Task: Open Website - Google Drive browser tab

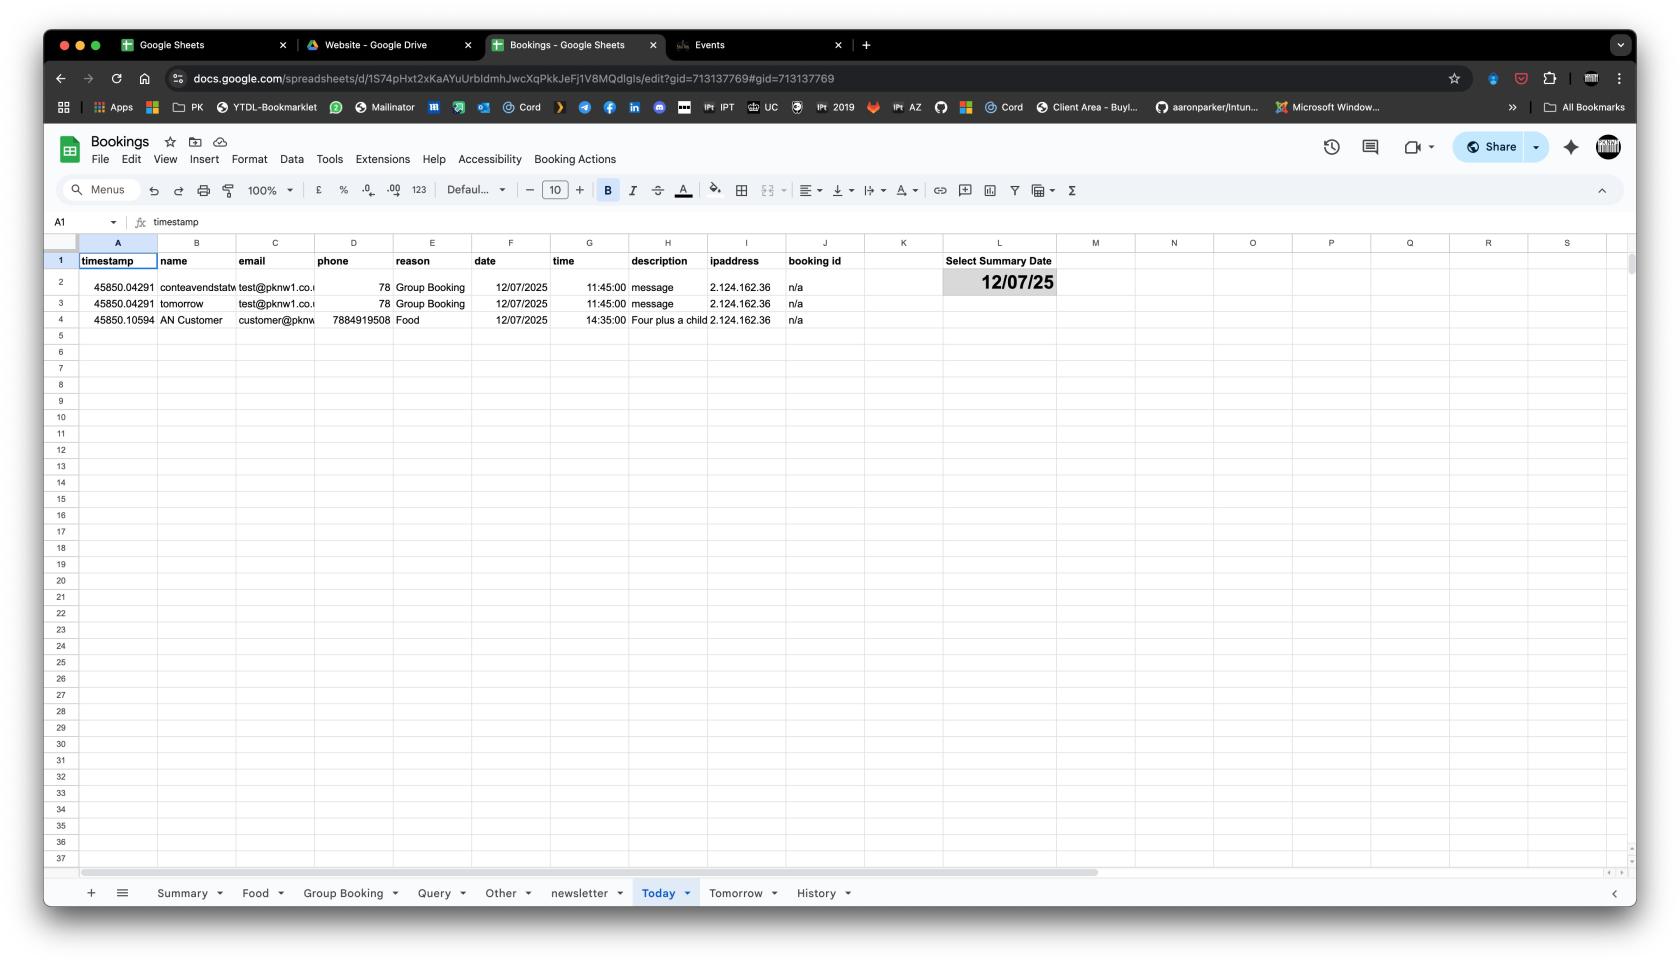Action: [388, 45]
